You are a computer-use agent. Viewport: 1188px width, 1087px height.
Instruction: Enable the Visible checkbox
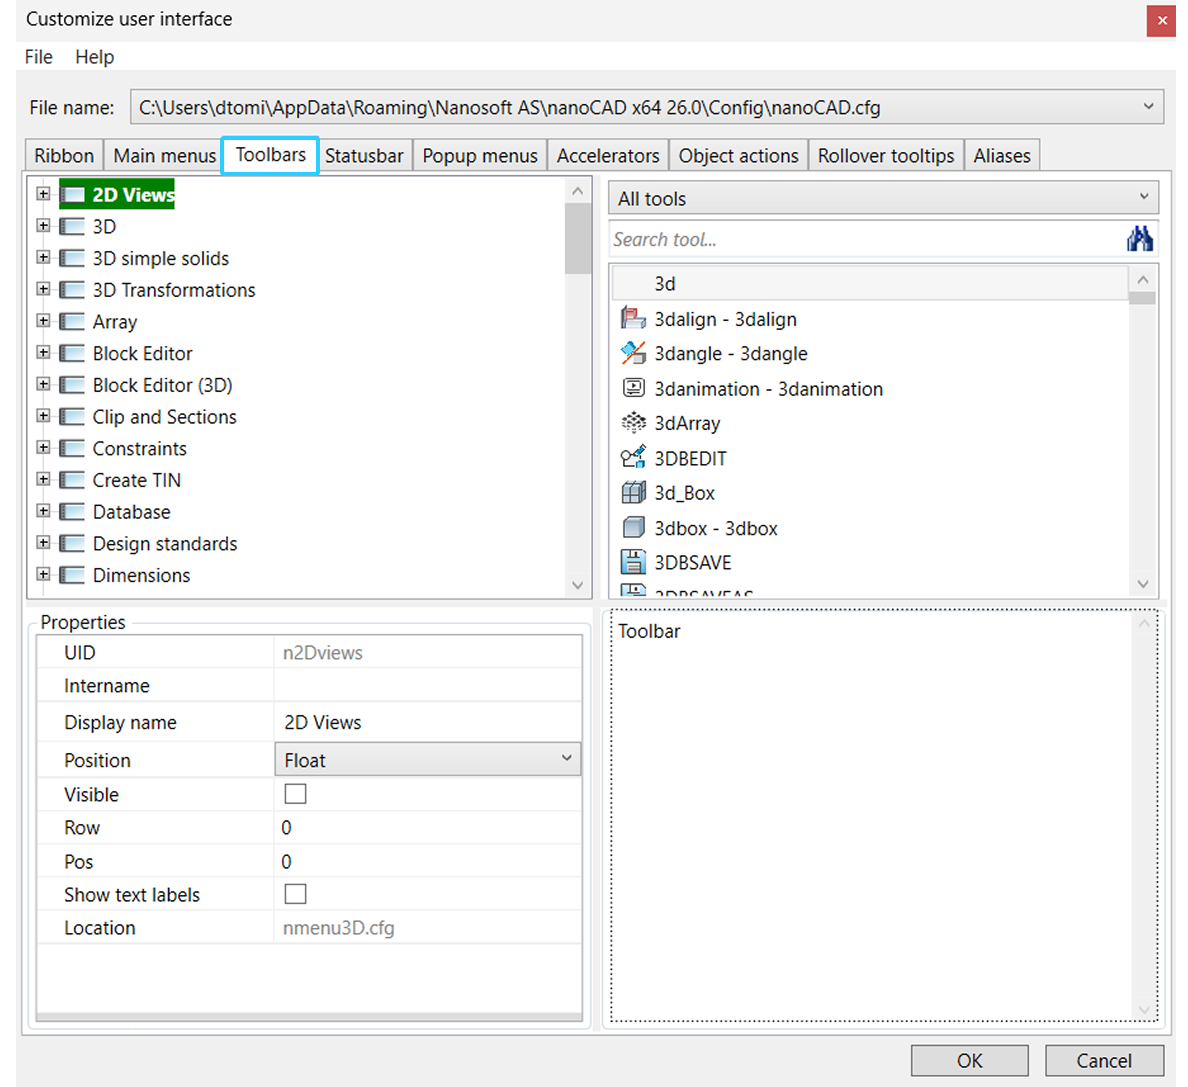(295, 794)
